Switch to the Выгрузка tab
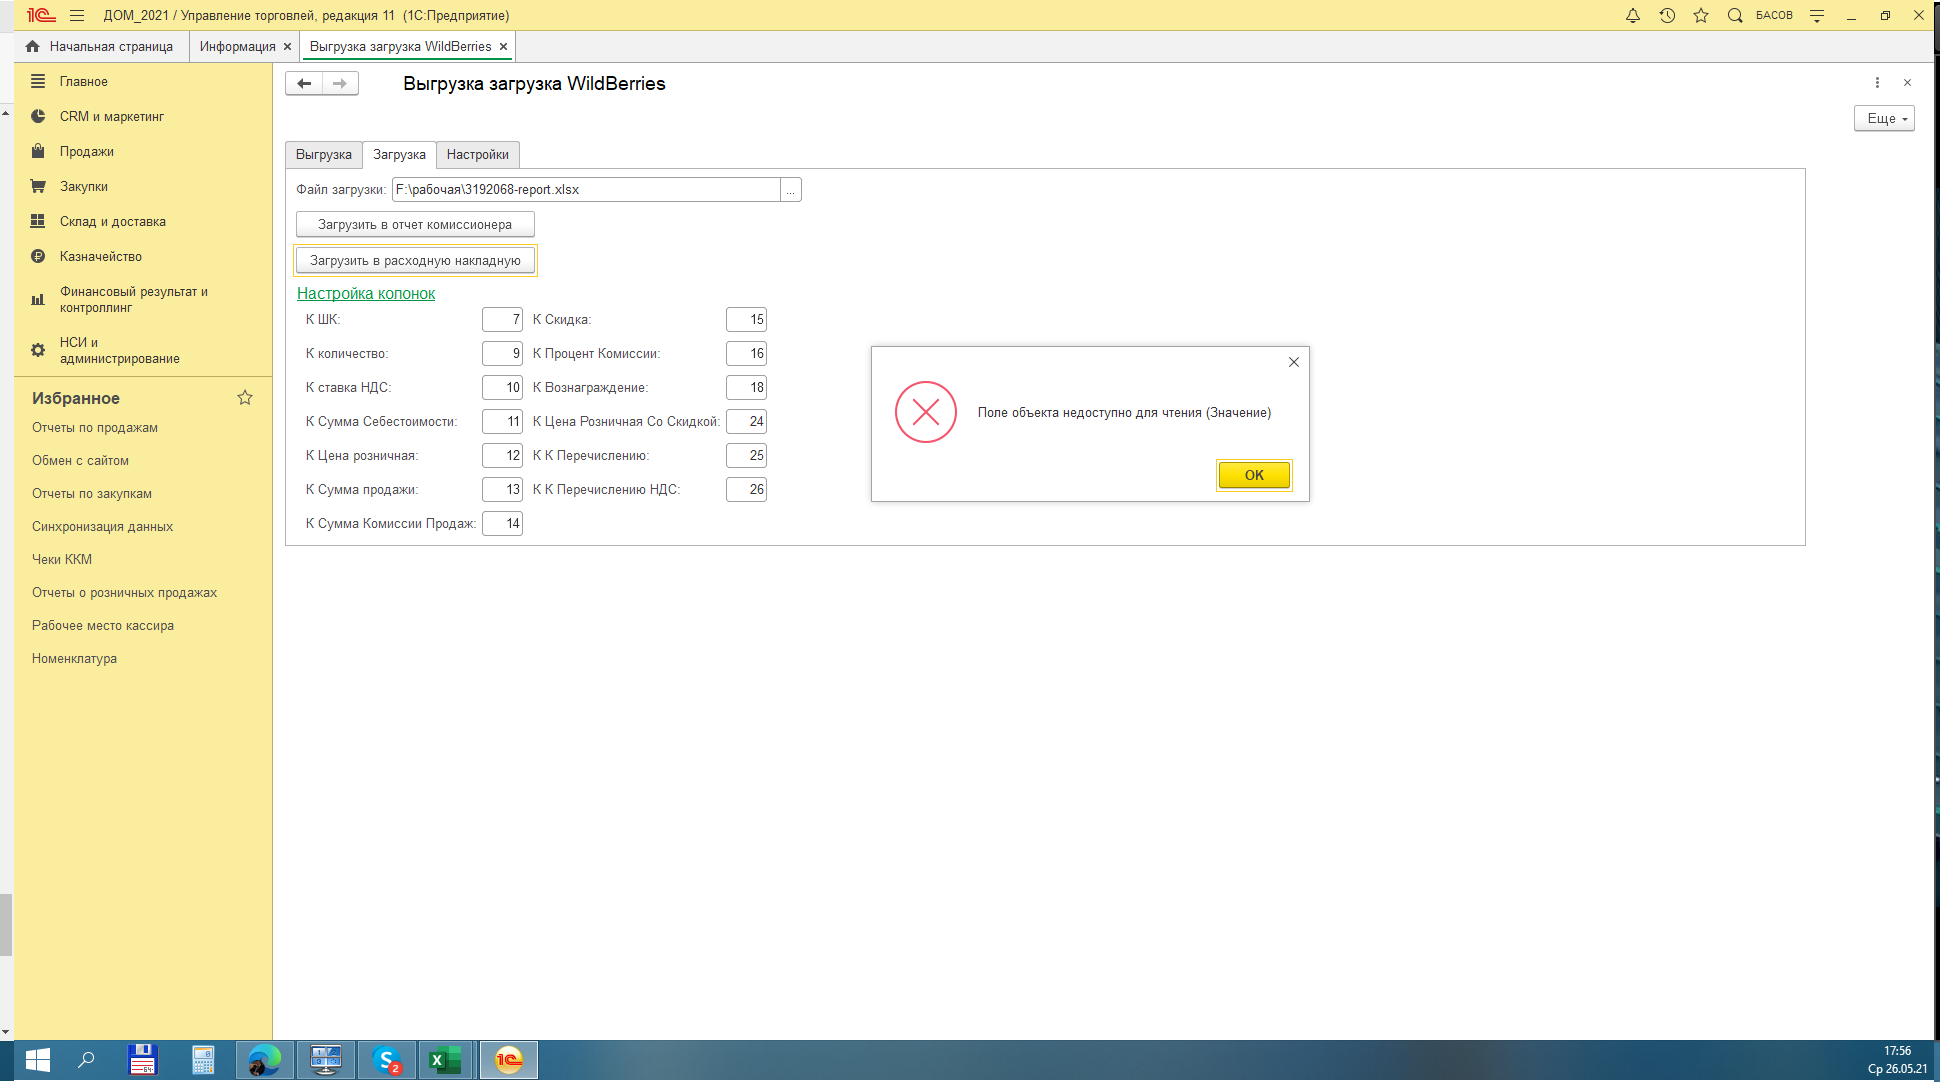This screenshot has height=1082, width=1940. point(323,155)
